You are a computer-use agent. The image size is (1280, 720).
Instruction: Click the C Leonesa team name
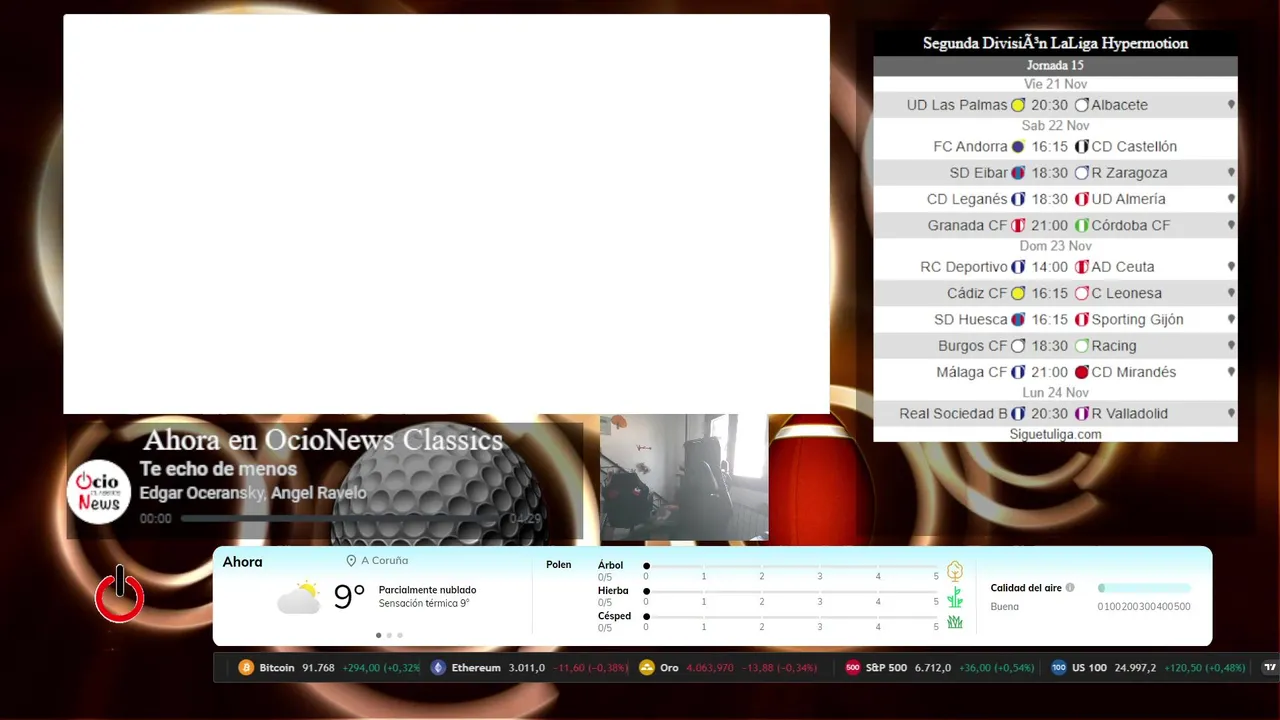pos(1126,293)
